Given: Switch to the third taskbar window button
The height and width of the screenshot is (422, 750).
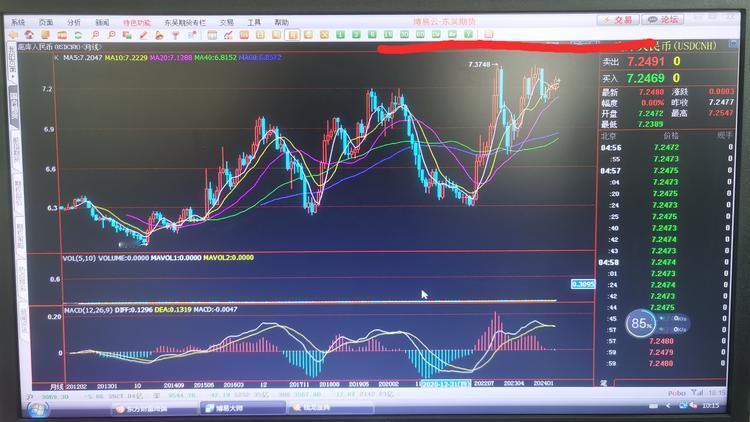Looking at the screenshot, I should 330,408.
